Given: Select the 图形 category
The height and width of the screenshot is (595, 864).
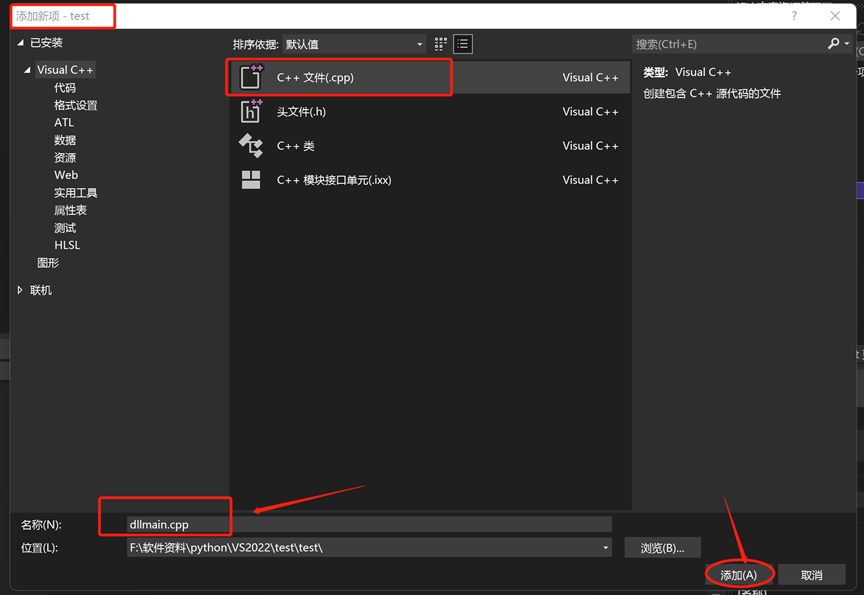Looking at the screenshot, I should click(x=48, y=263).
